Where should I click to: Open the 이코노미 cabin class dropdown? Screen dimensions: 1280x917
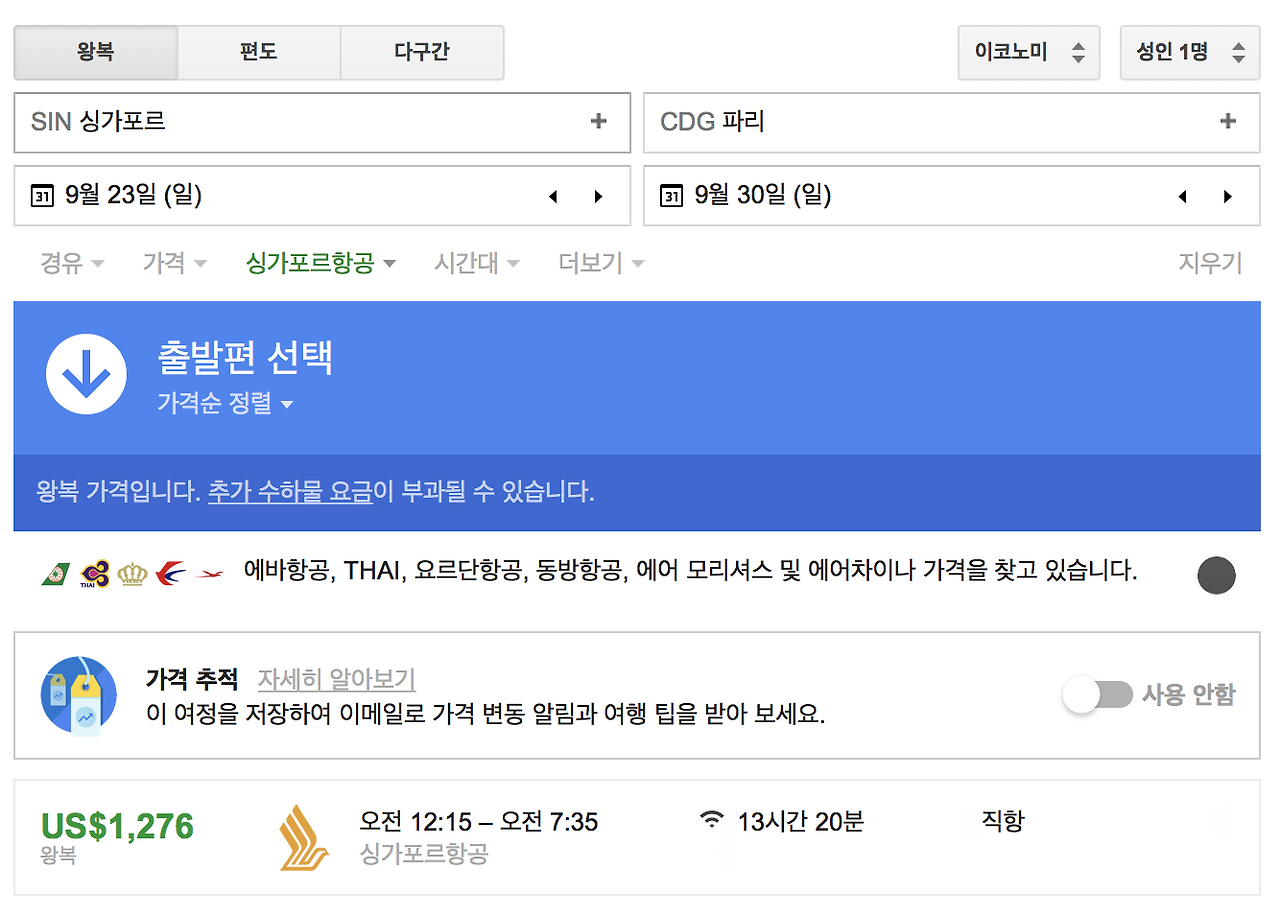[x=1029, y=52]
